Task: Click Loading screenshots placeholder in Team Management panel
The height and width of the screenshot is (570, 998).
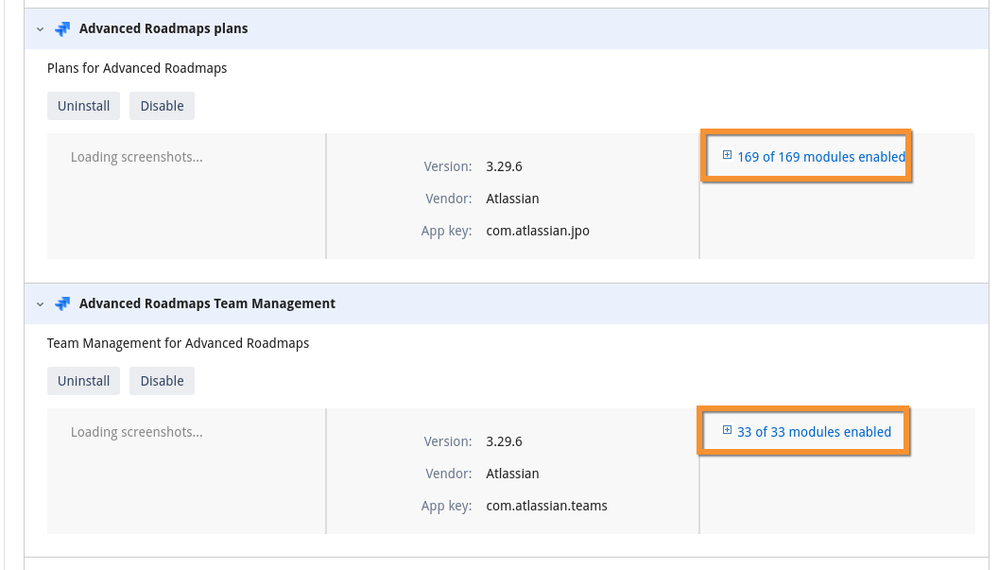Action: [x=136, y=432]
